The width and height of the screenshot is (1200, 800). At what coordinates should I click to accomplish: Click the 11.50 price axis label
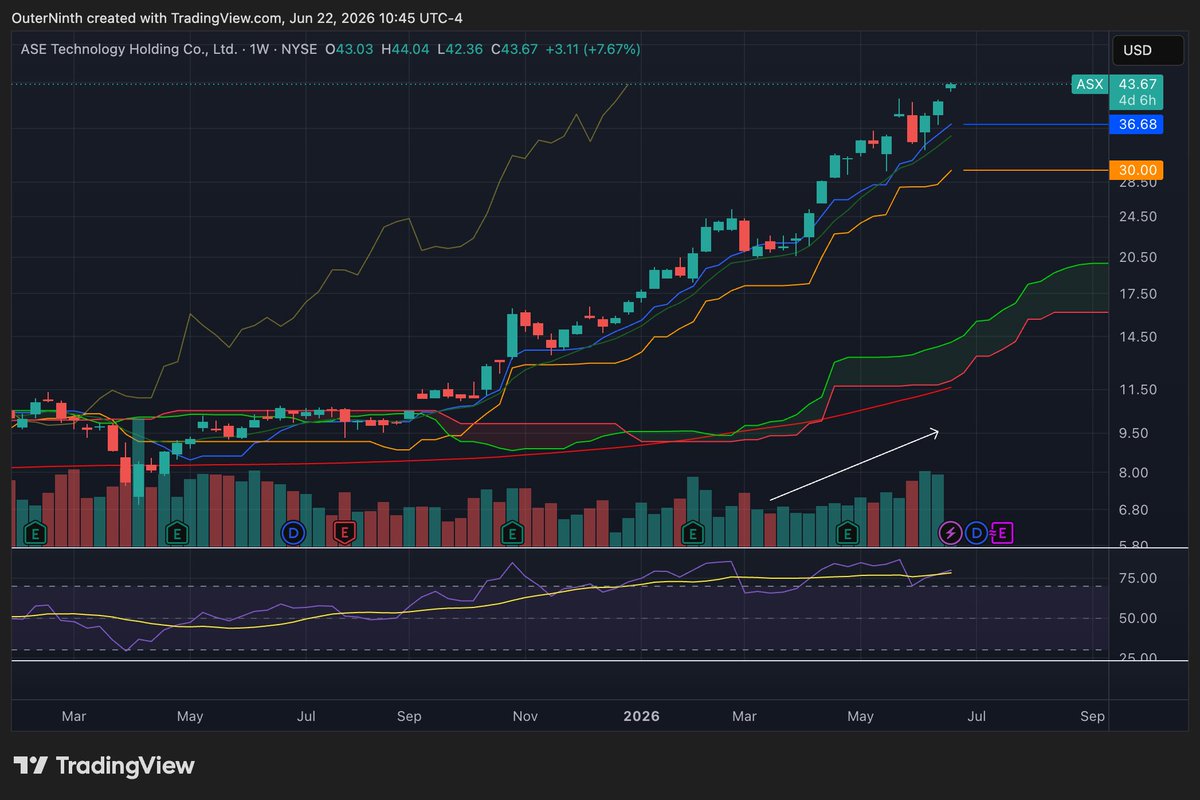pos(1138,390)
